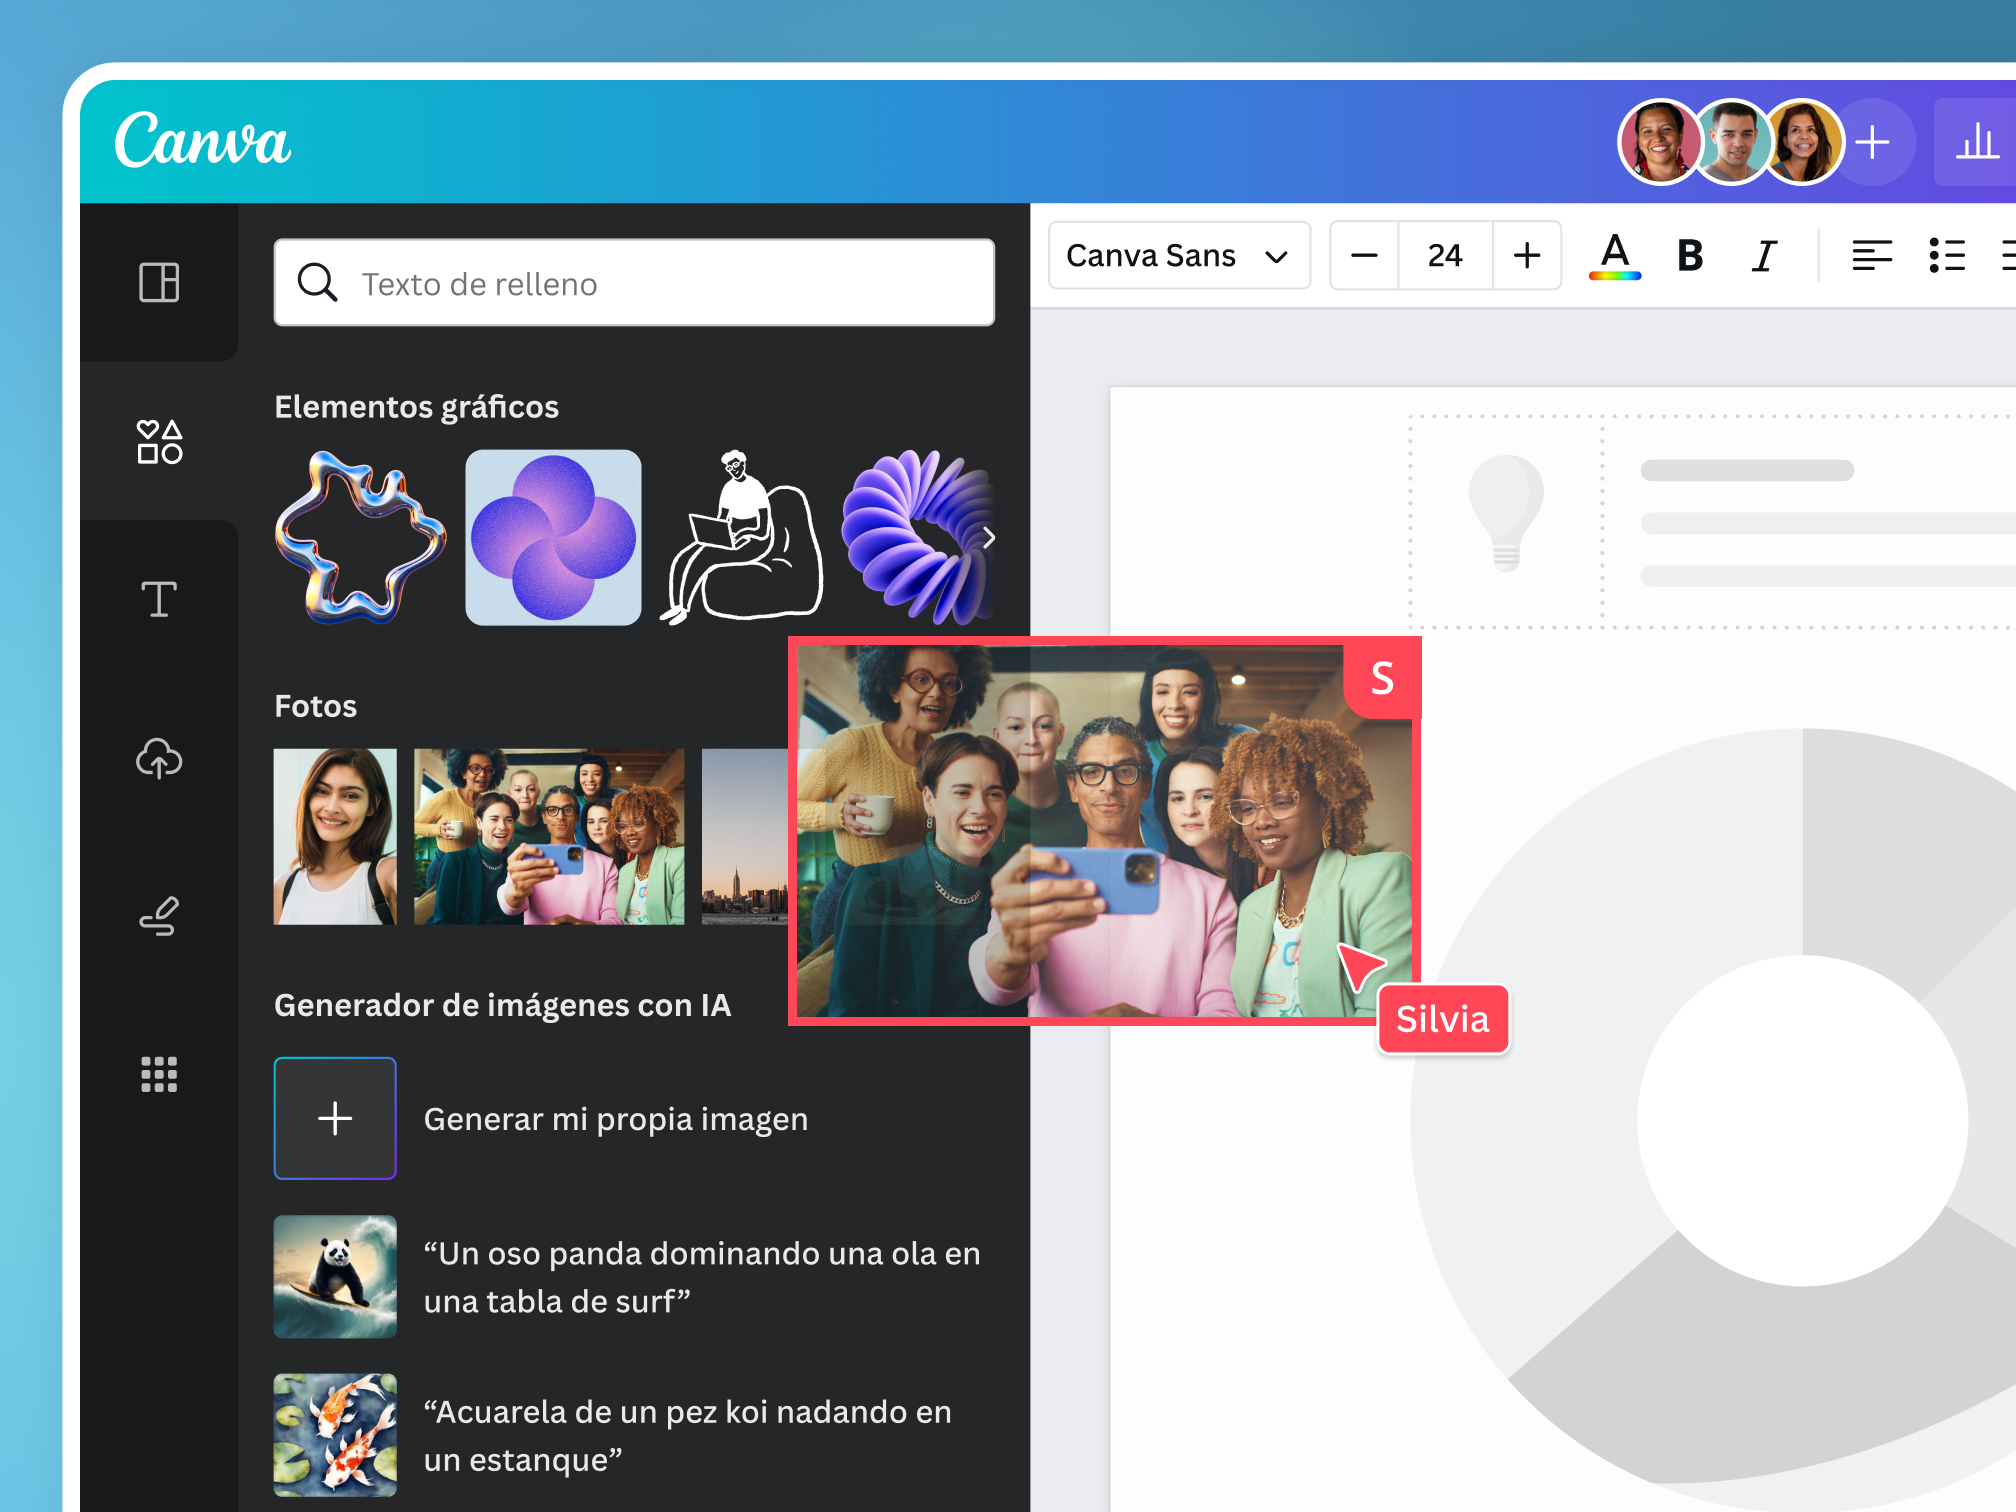Increase font size with the plus stepper
Viewport: 2016px width, 1512px height.
pos(1527,256)
